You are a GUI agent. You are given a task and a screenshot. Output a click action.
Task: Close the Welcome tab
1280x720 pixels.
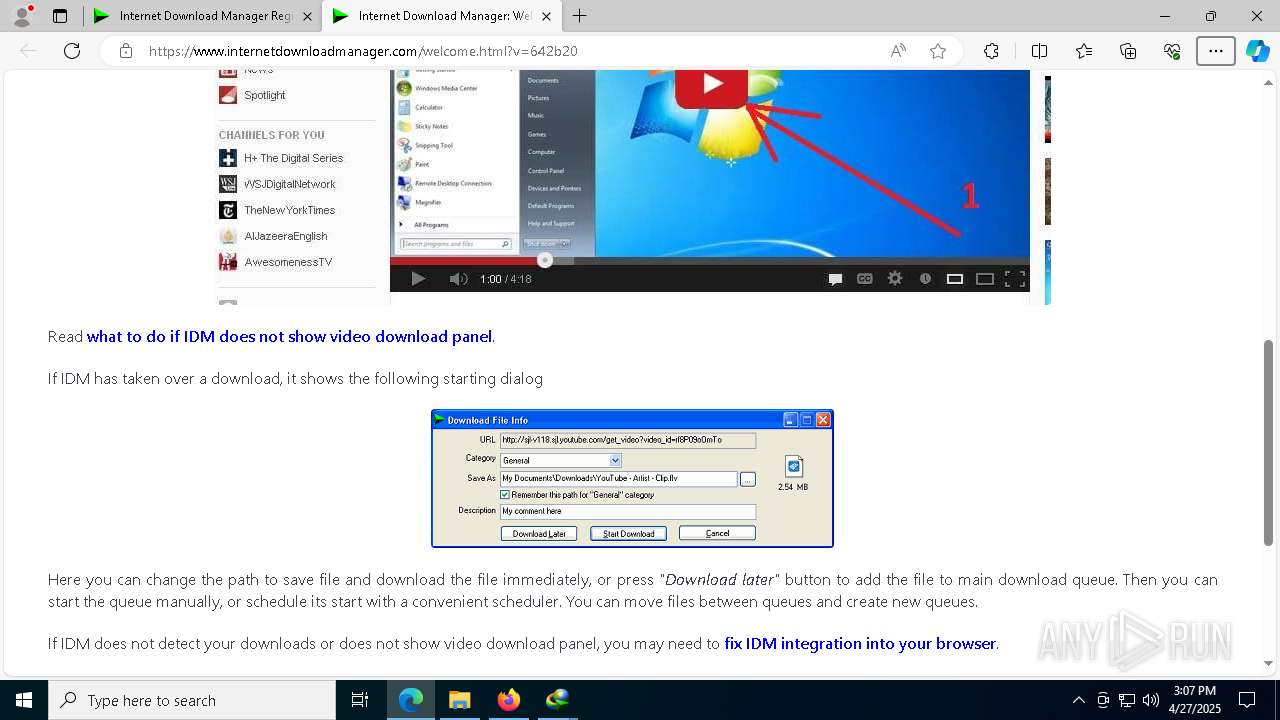tap(546, 16)
